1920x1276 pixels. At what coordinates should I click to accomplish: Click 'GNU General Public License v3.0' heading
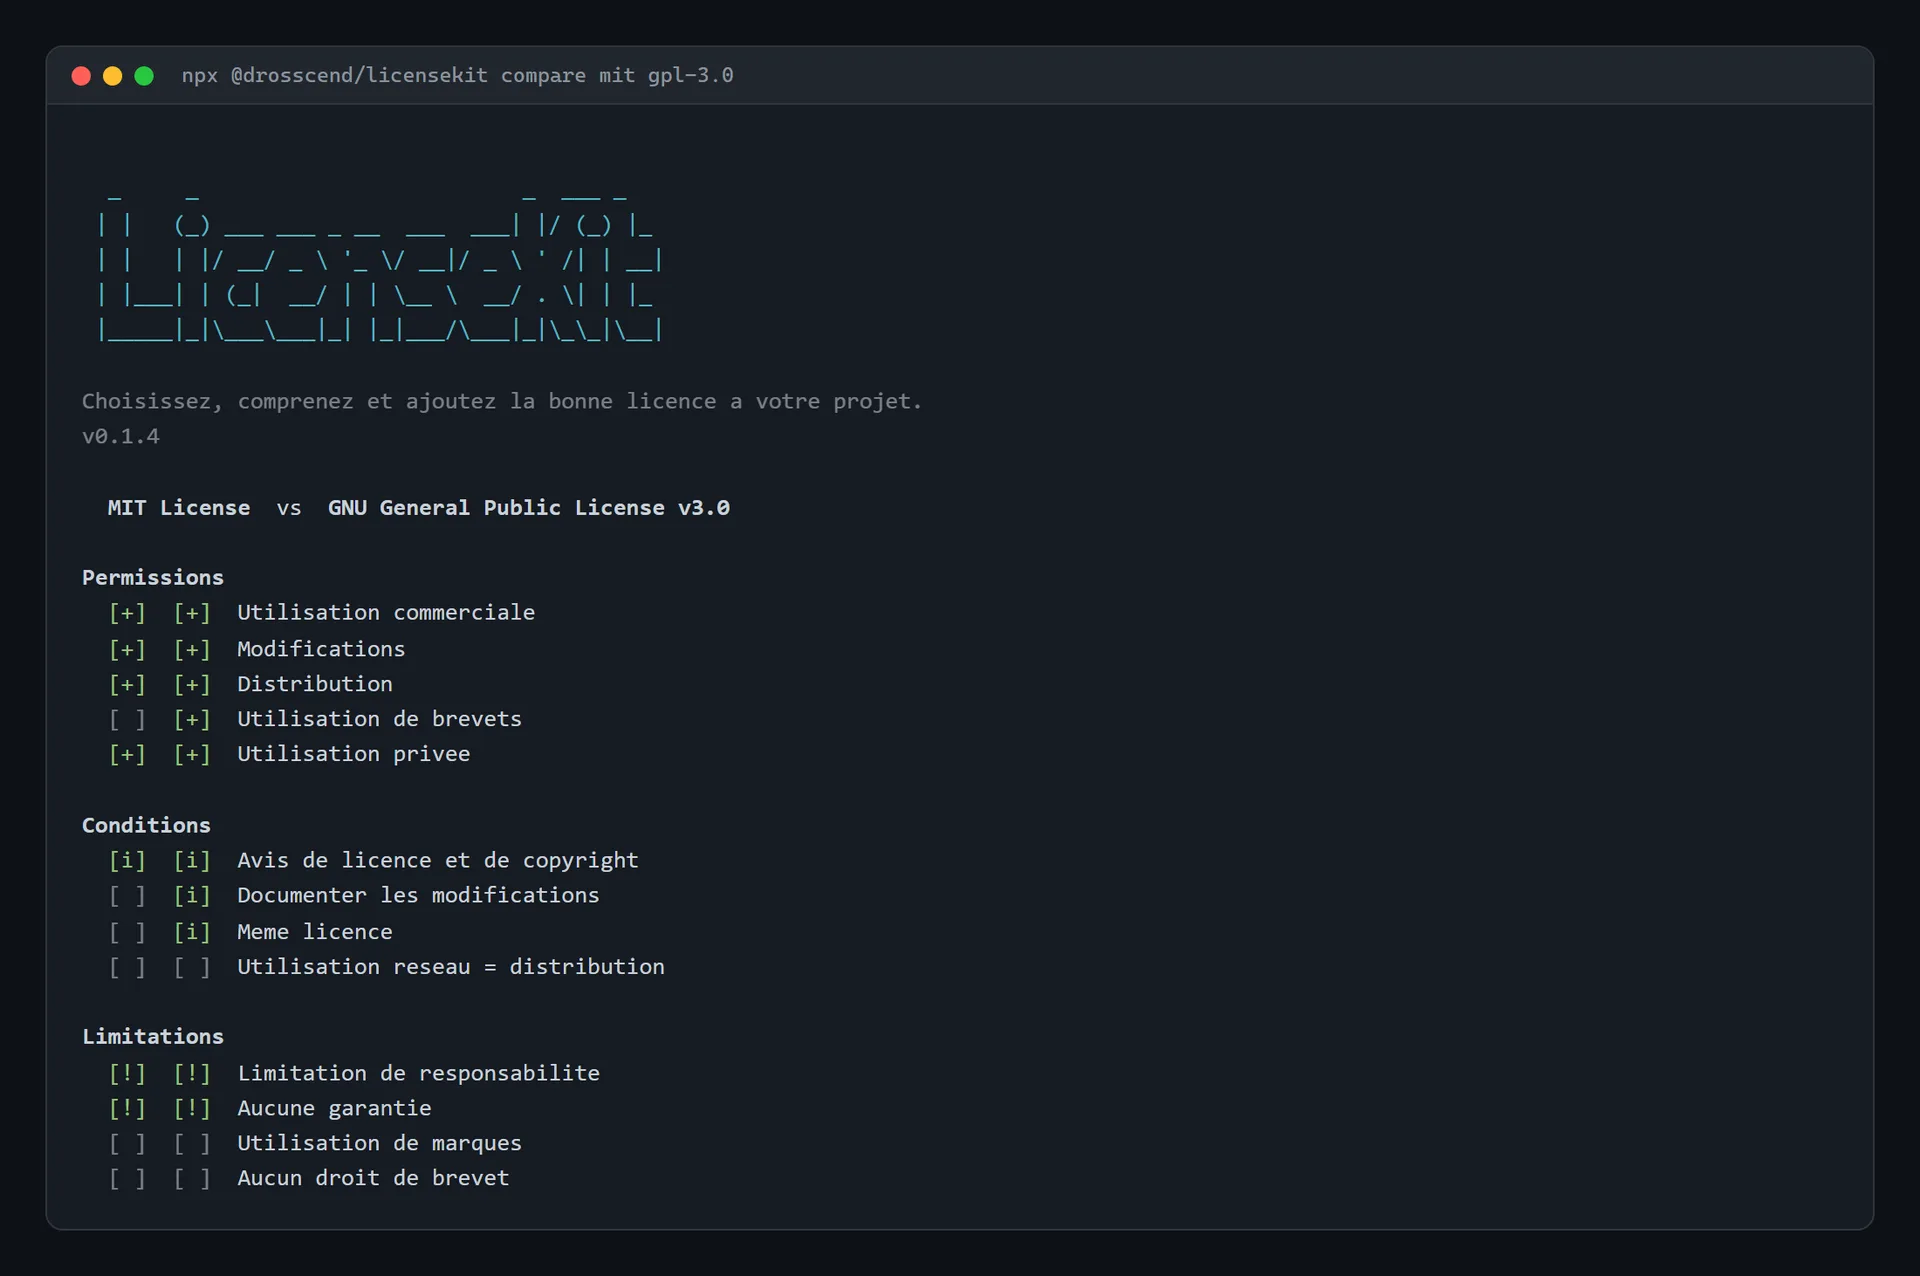point(529,508)
